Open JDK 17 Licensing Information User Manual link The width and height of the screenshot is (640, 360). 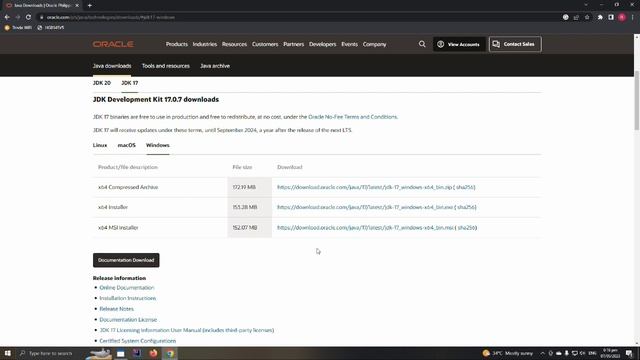(187, 330)
